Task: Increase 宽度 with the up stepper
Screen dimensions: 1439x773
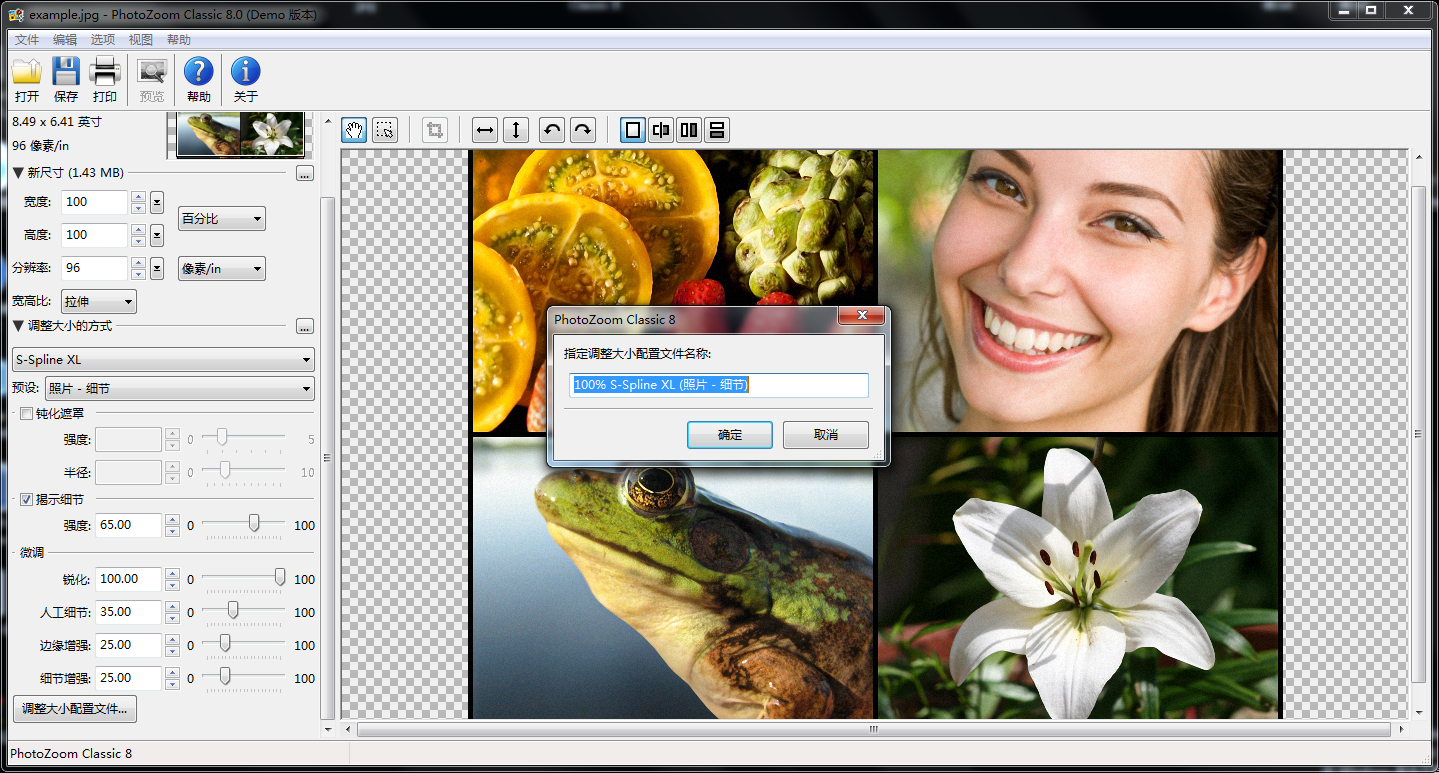Action: click(139, 197)
